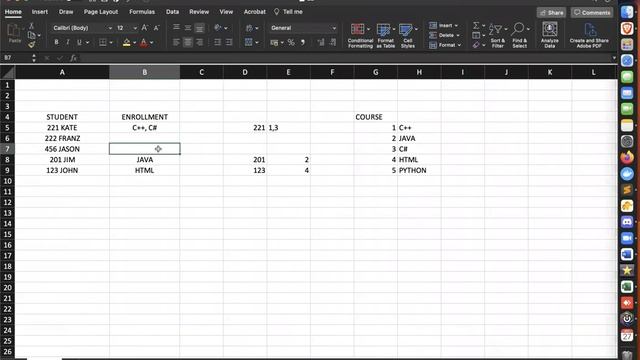Click the Share button
The height and width of the screenshot is (360, 640).
551,13
